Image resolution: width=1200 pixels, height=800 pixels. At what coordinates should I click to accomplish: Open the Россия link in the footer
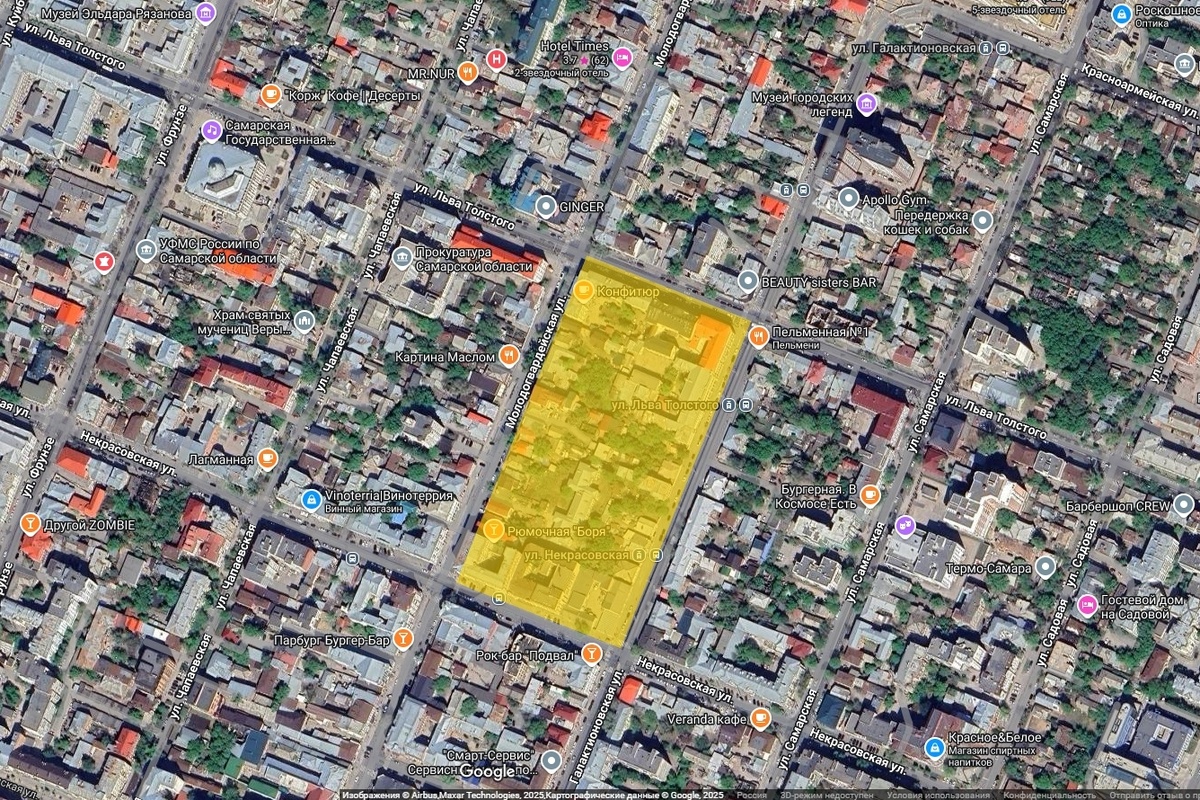751,795
